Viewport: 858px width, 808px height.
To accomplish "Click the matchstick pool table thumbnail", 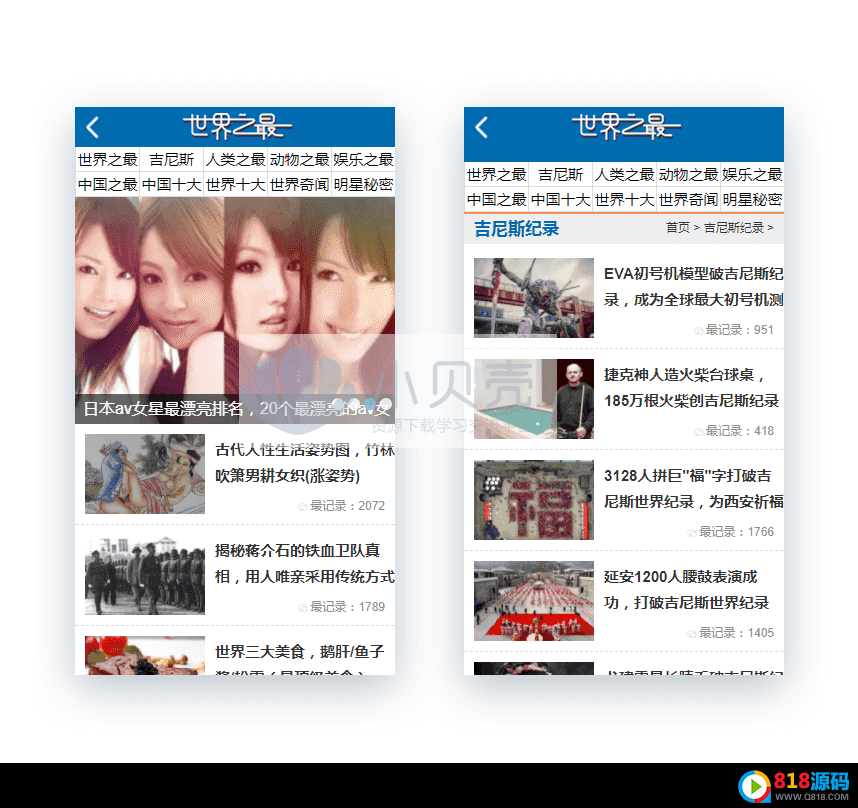I will tap(534, 399).
